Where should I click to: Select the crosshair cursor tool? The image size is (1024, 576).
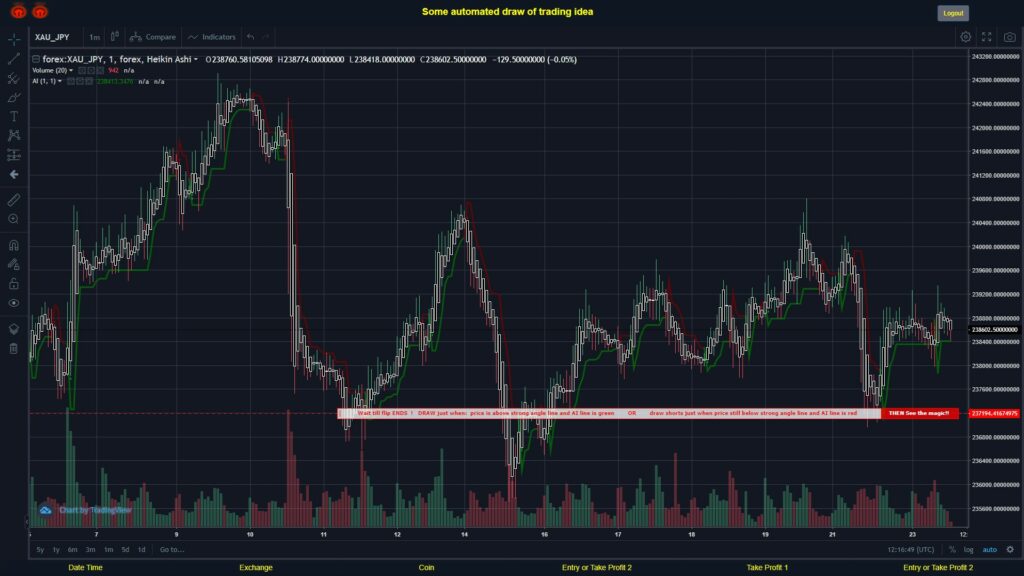tap(14, 39)
